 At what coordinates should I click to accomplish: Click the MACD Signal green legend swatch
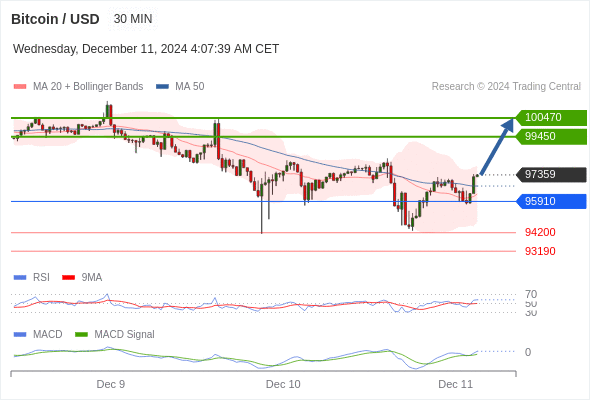coord(81,335)
